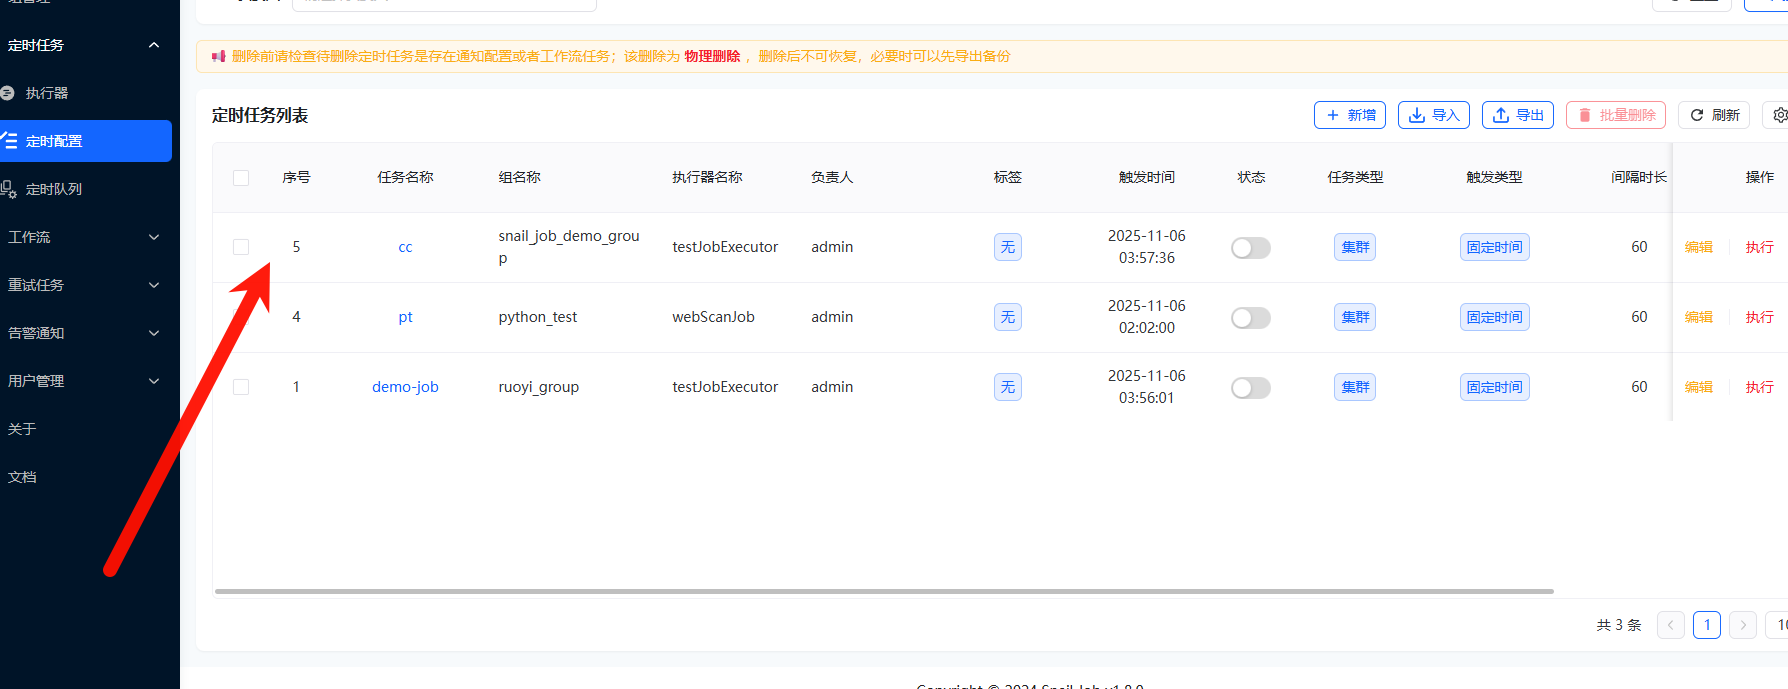Viewport: 1788px width, 689px height.
Task: Click the horizontal table scrollbar
Action: 883,591
